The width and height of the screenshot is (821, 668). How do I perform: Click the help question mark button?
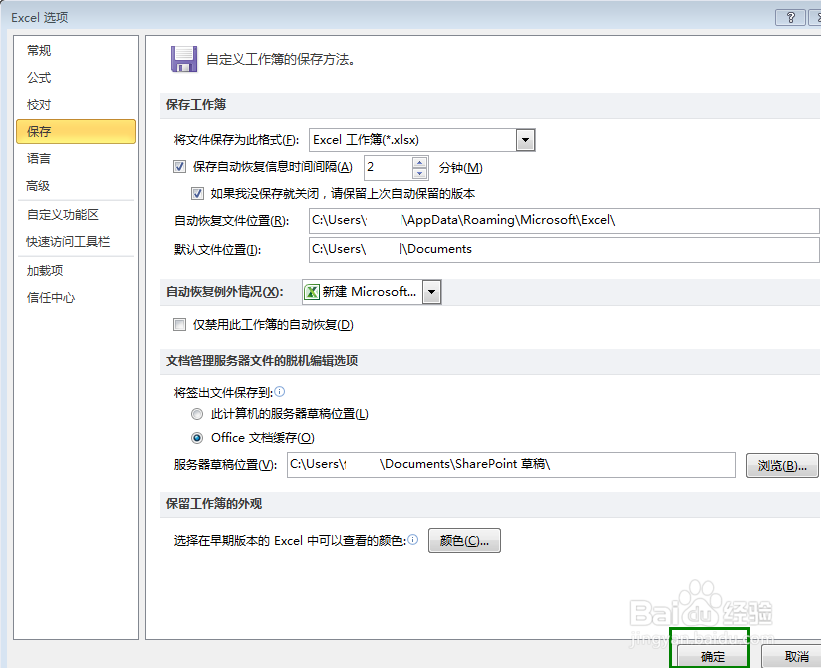(790, 17)
